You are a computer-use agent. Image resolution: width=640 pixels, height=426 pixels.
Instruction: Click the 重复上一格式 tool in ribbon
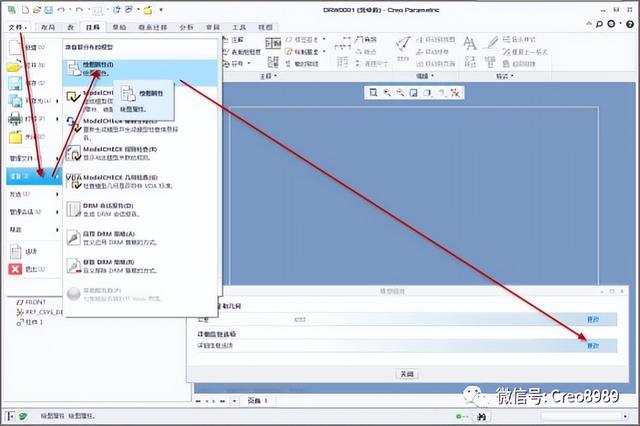coord(524,52)
